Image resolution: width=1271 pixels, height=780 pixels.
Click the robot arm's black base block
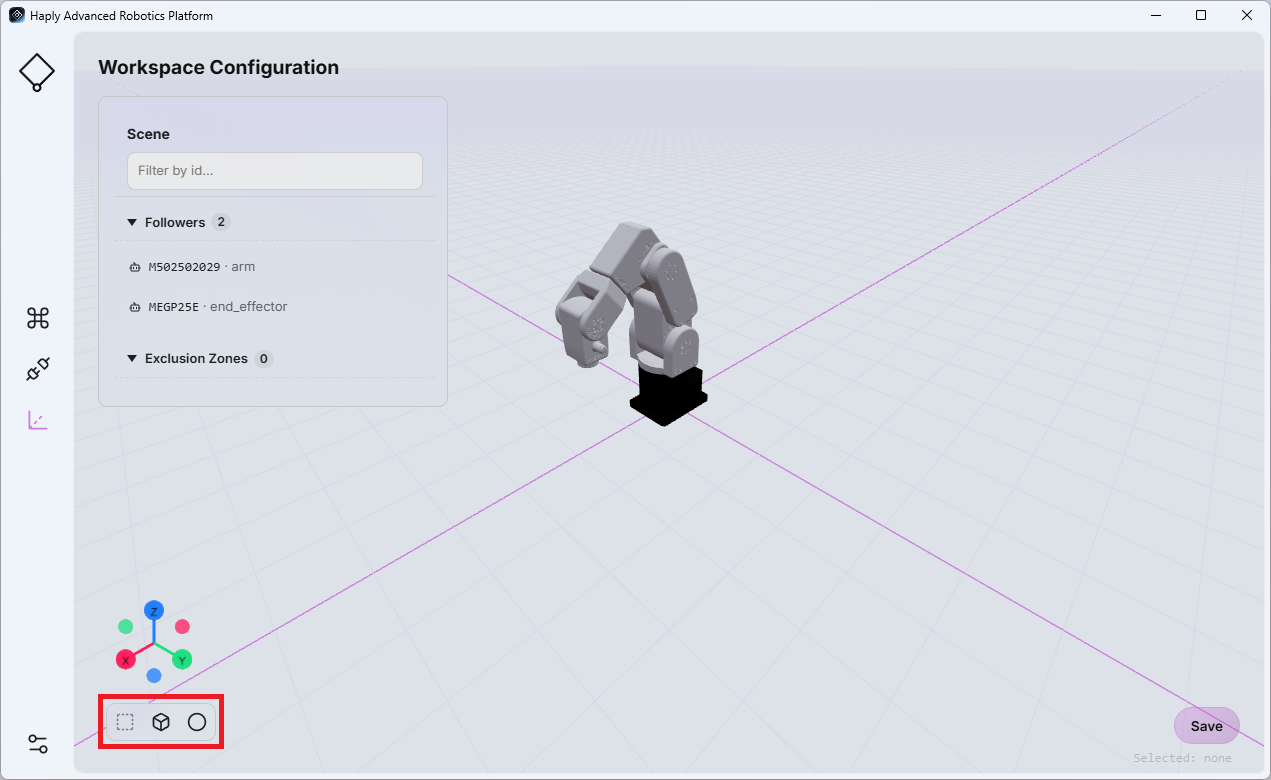click(668, 396)
